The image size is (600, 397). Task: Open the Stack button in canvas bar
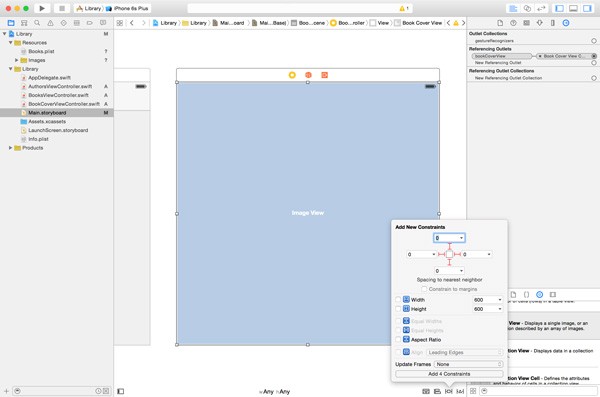(x=426, y=391)
